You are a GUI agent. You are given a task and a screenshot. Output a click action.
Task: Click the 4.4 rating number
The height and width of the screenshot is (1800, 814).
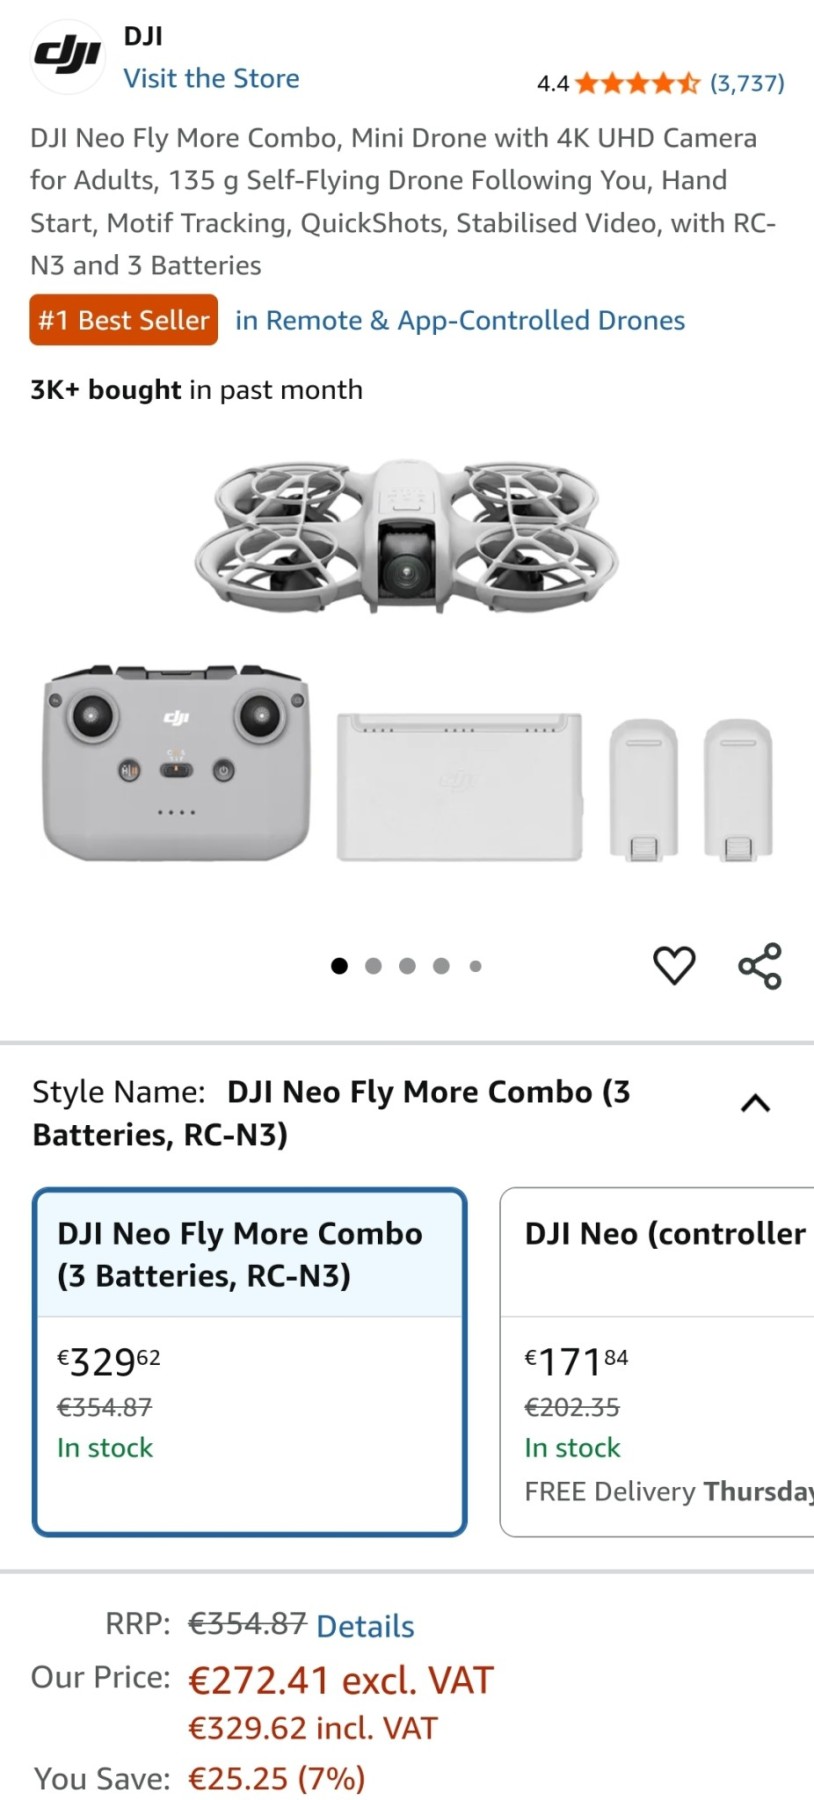click(552, 83)
